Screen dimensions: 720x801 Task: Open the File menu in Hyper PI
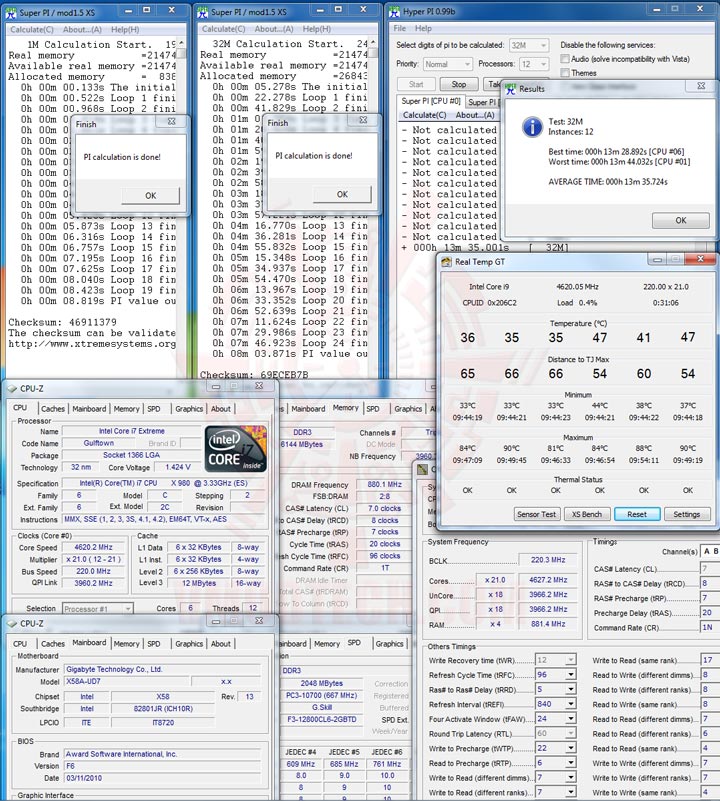tap(400, 28)
